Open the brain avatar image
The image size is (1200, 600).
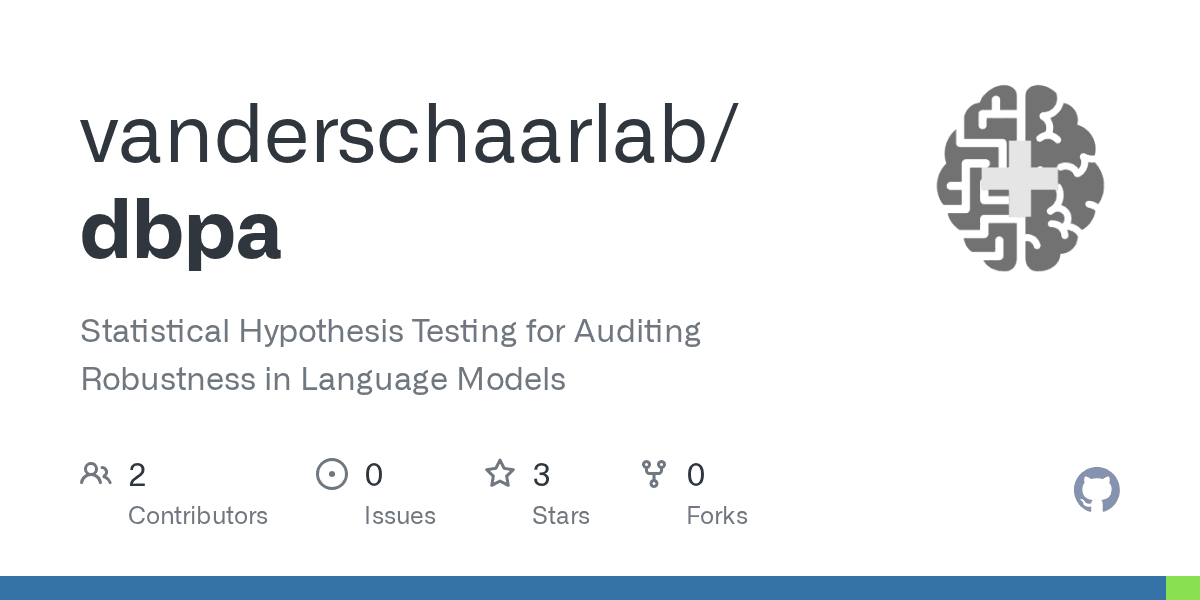click(1020, 179)
